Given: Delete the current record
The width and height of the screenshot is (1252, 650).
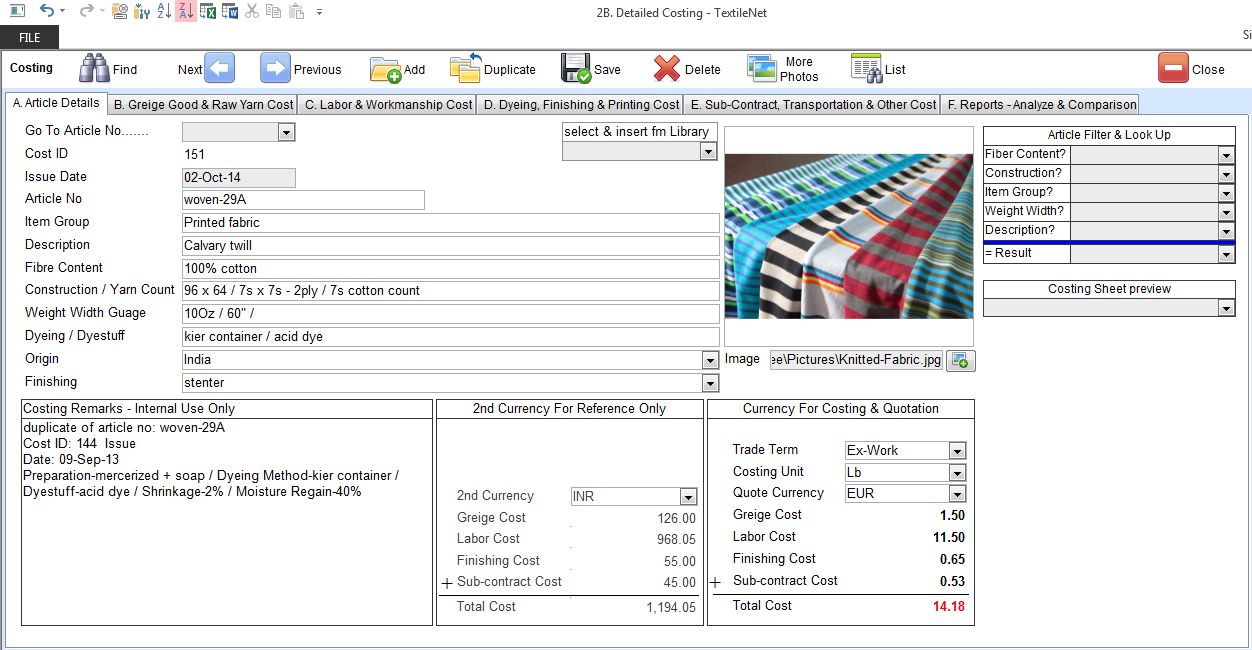Looking at the screenshot, I should click(667, 69).
